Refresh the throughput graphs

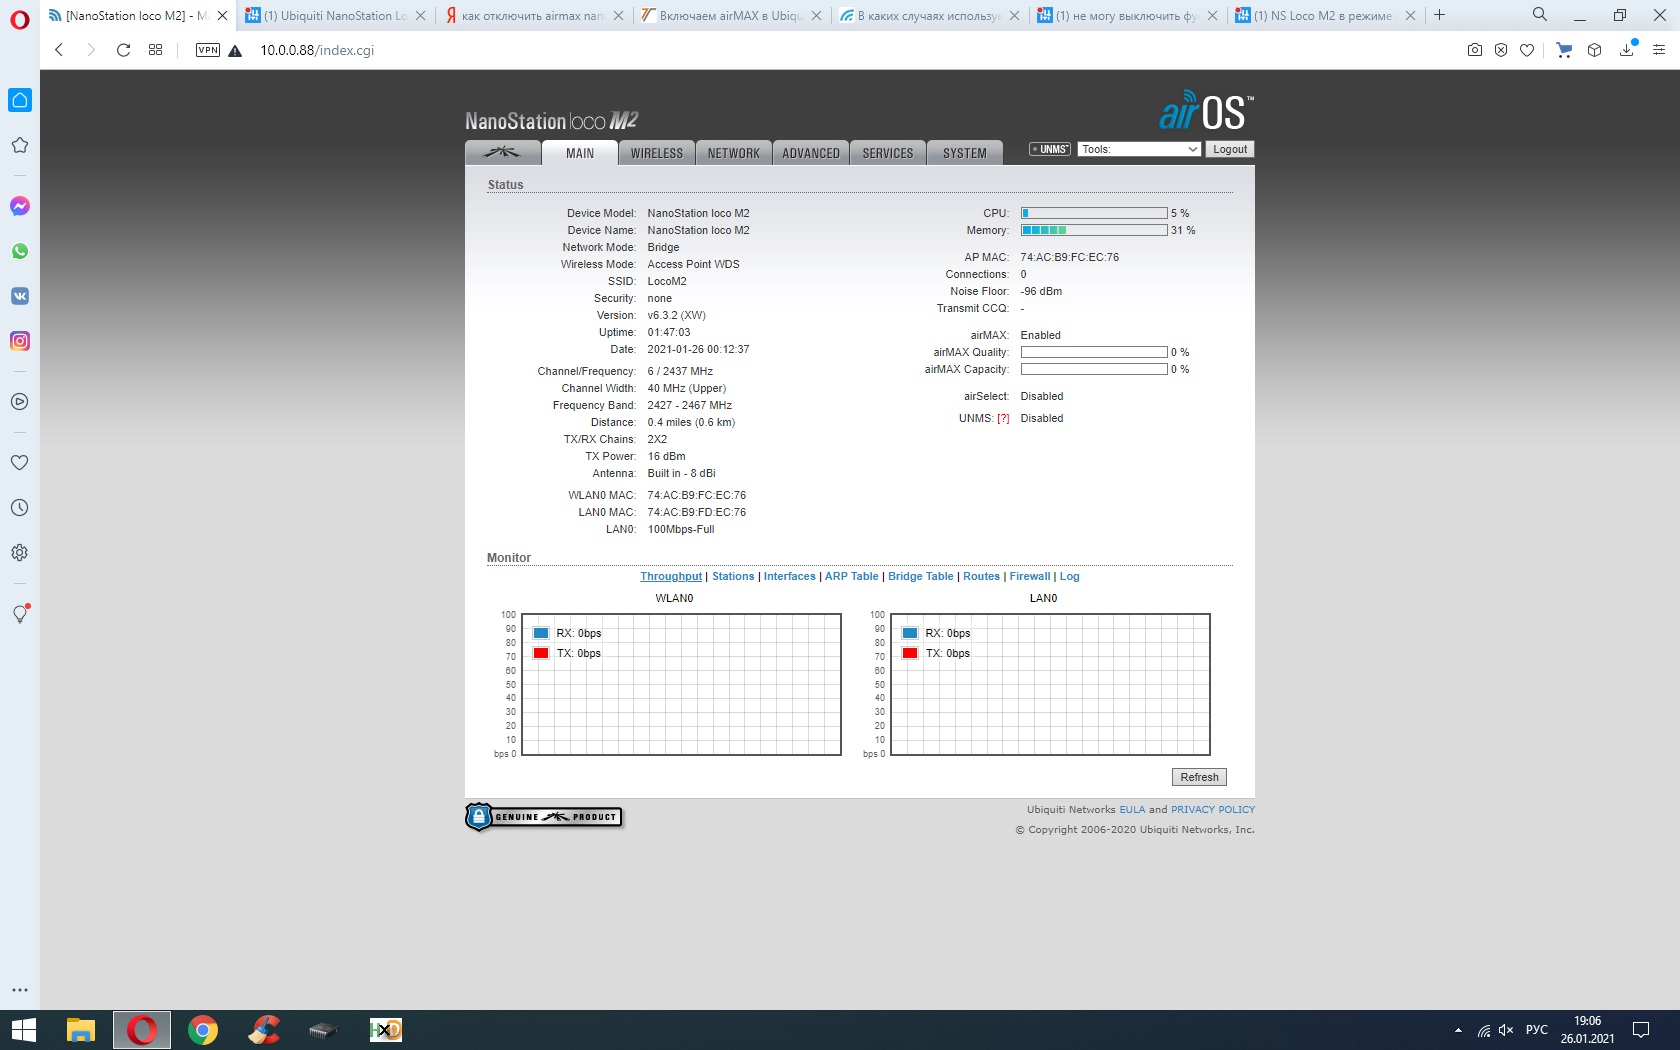(x=1199, y=777)
